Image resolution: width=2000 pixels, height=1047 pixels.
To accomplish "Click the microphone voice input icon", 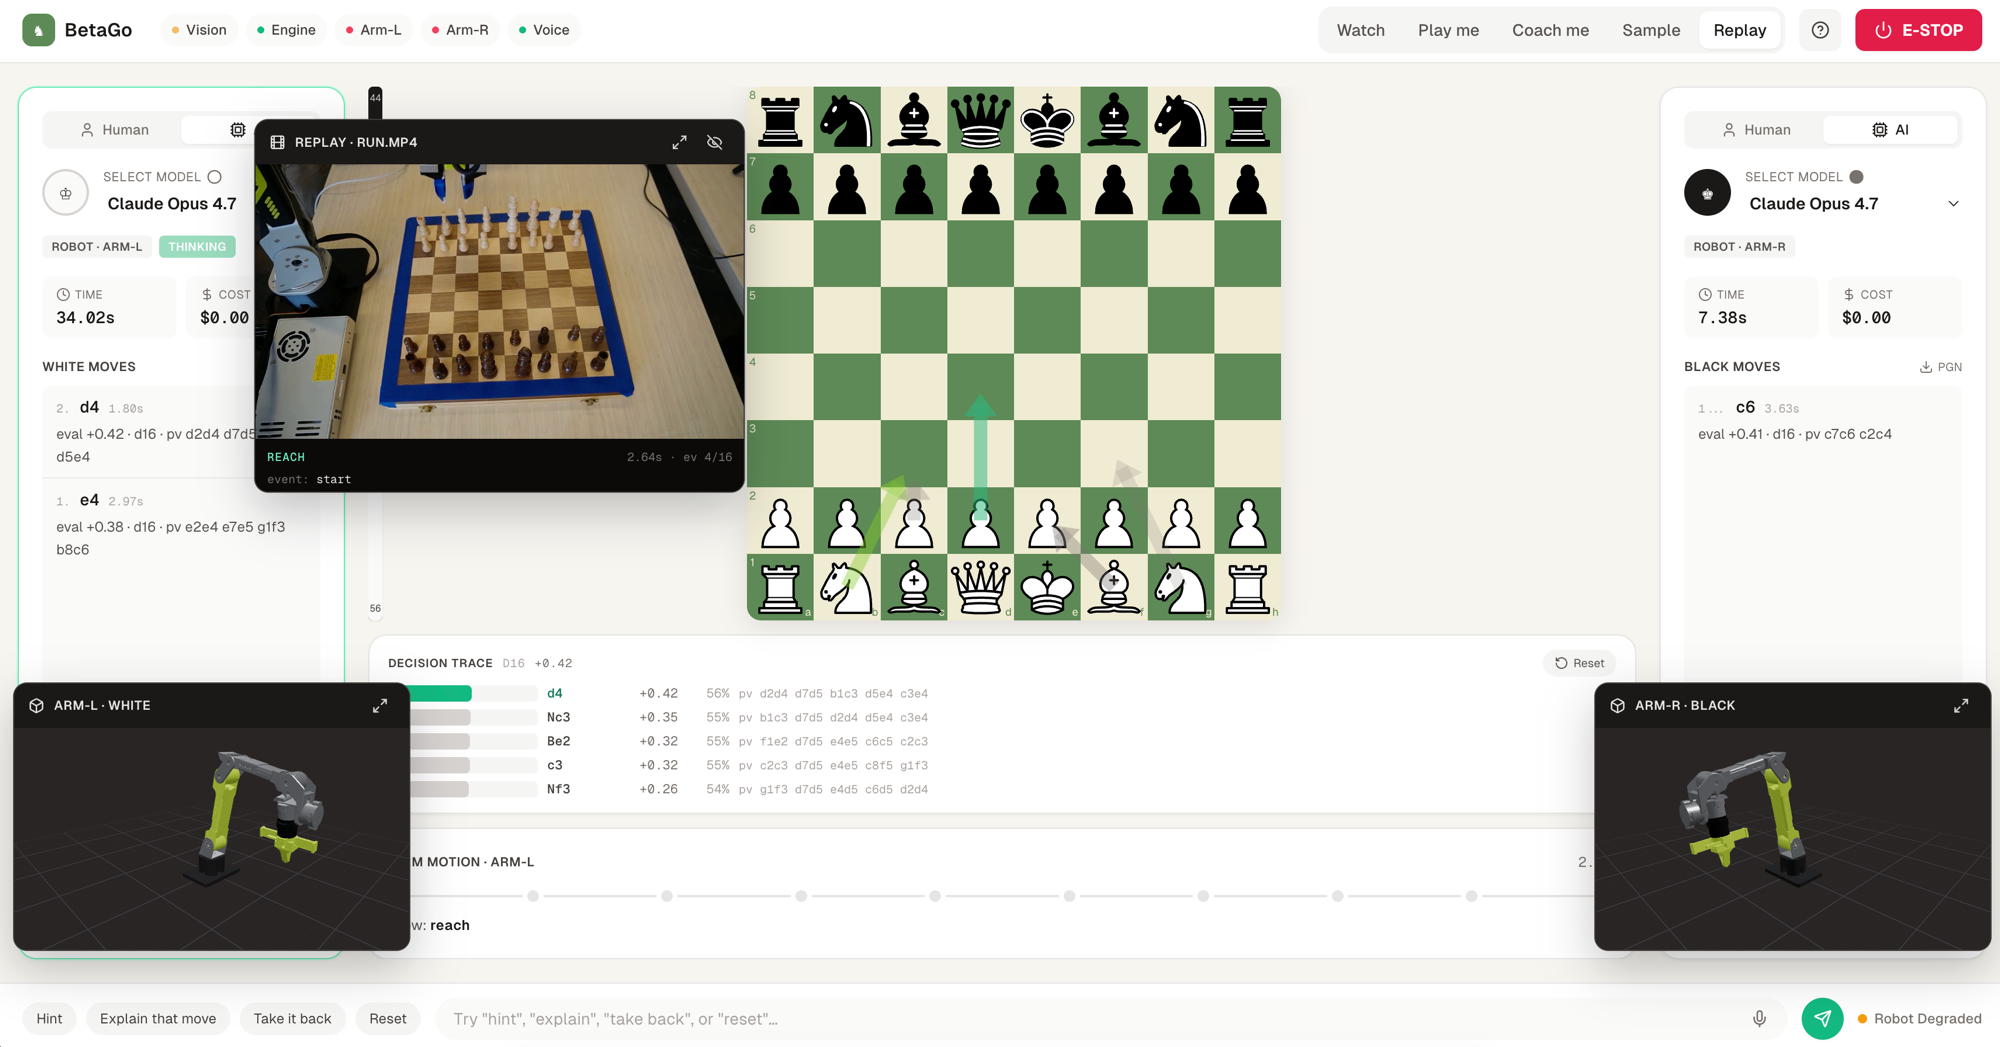I will coord(1759,1018).
